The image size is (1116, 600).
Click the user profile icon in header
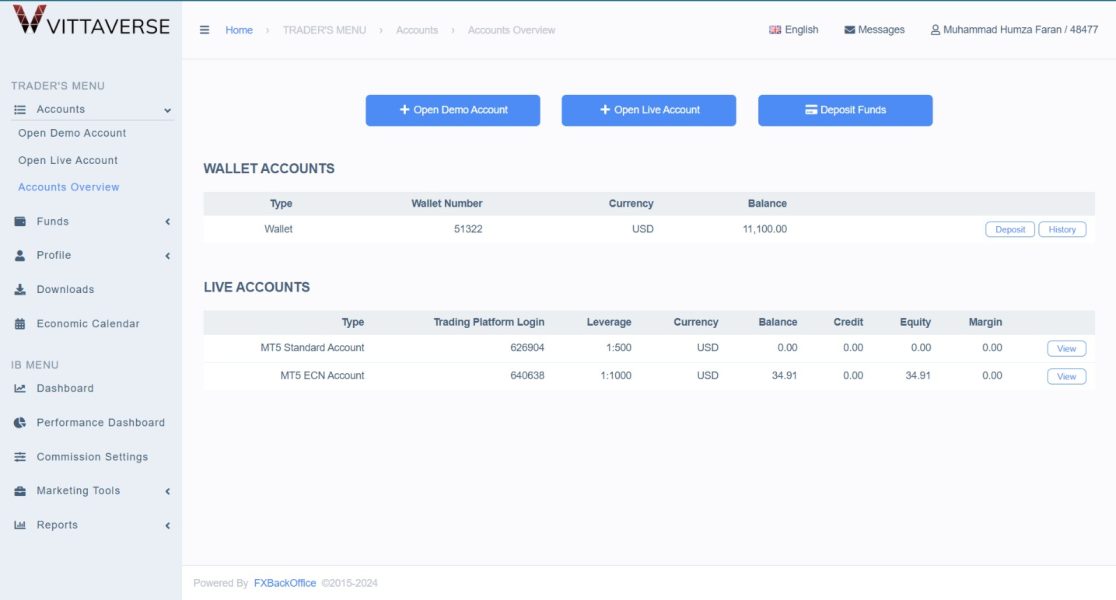click(935, 30)
